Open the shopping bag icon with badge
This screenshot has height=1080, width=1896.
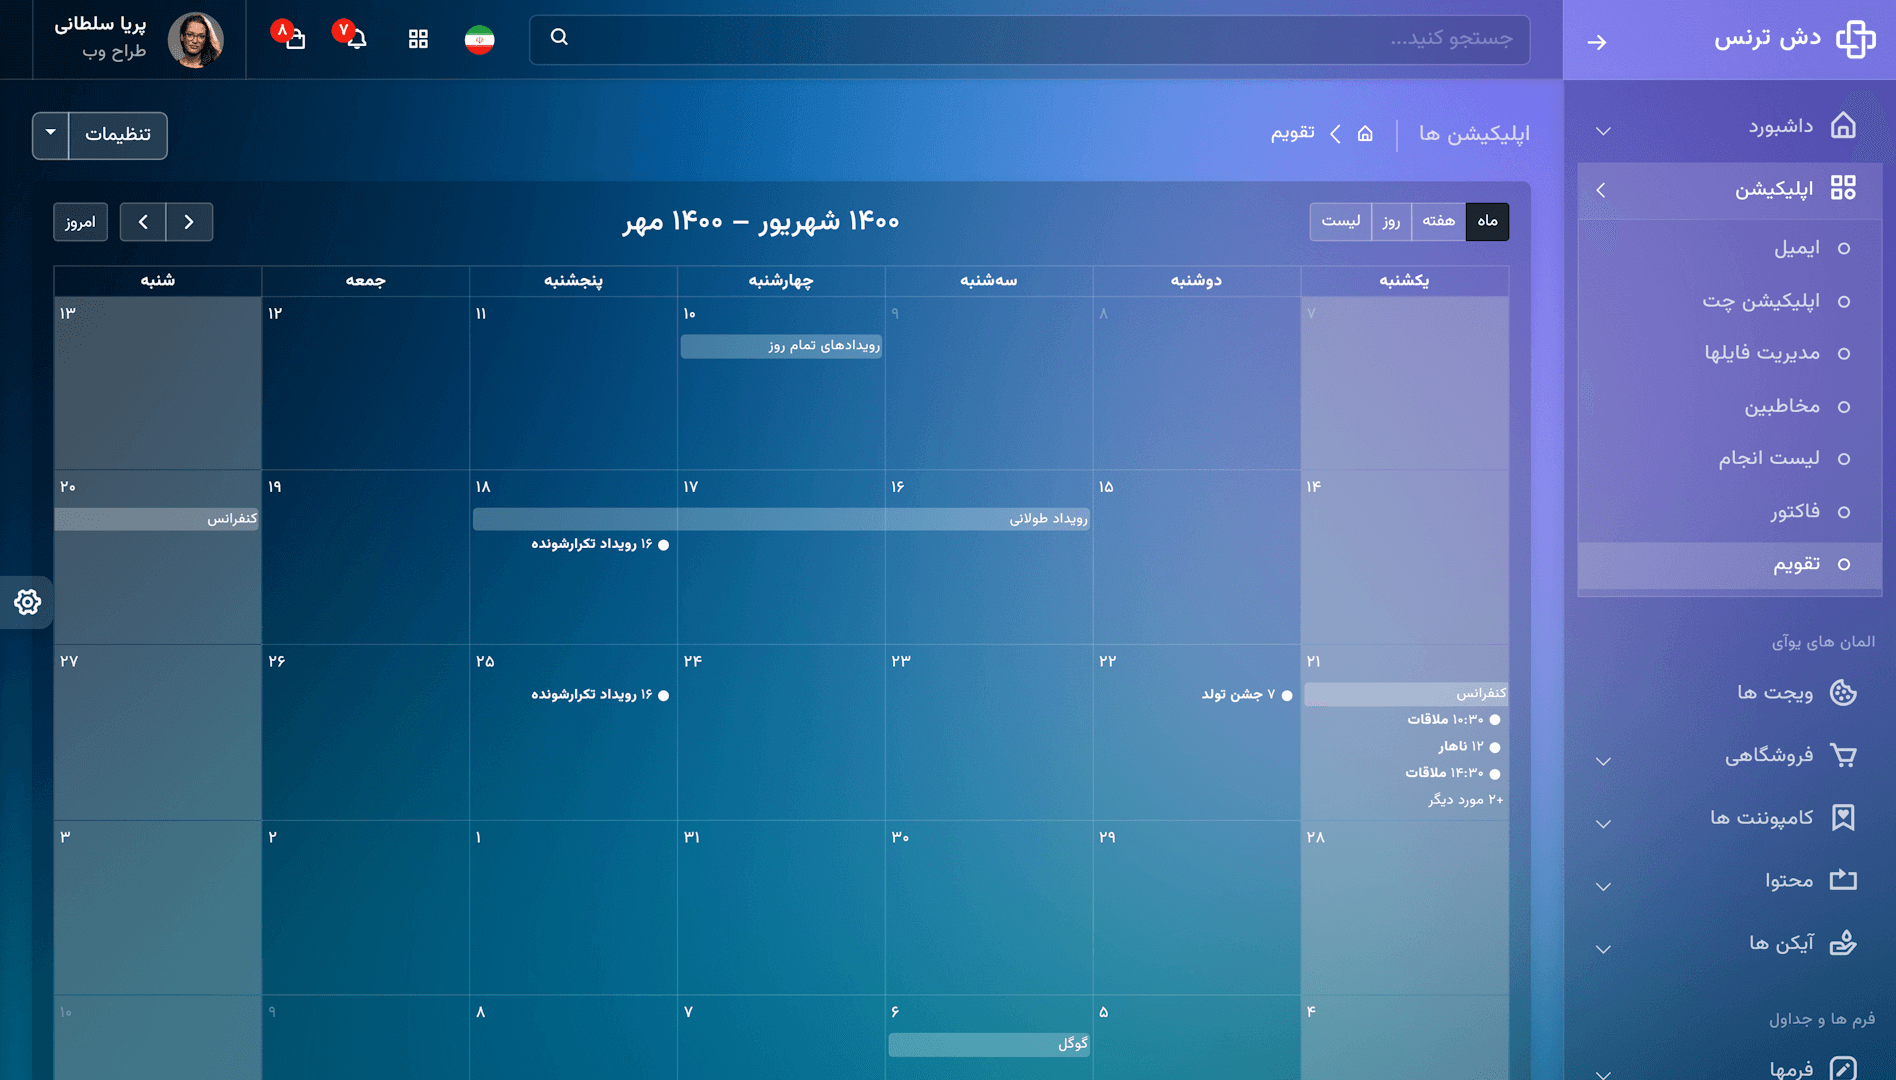coord(295,39)
